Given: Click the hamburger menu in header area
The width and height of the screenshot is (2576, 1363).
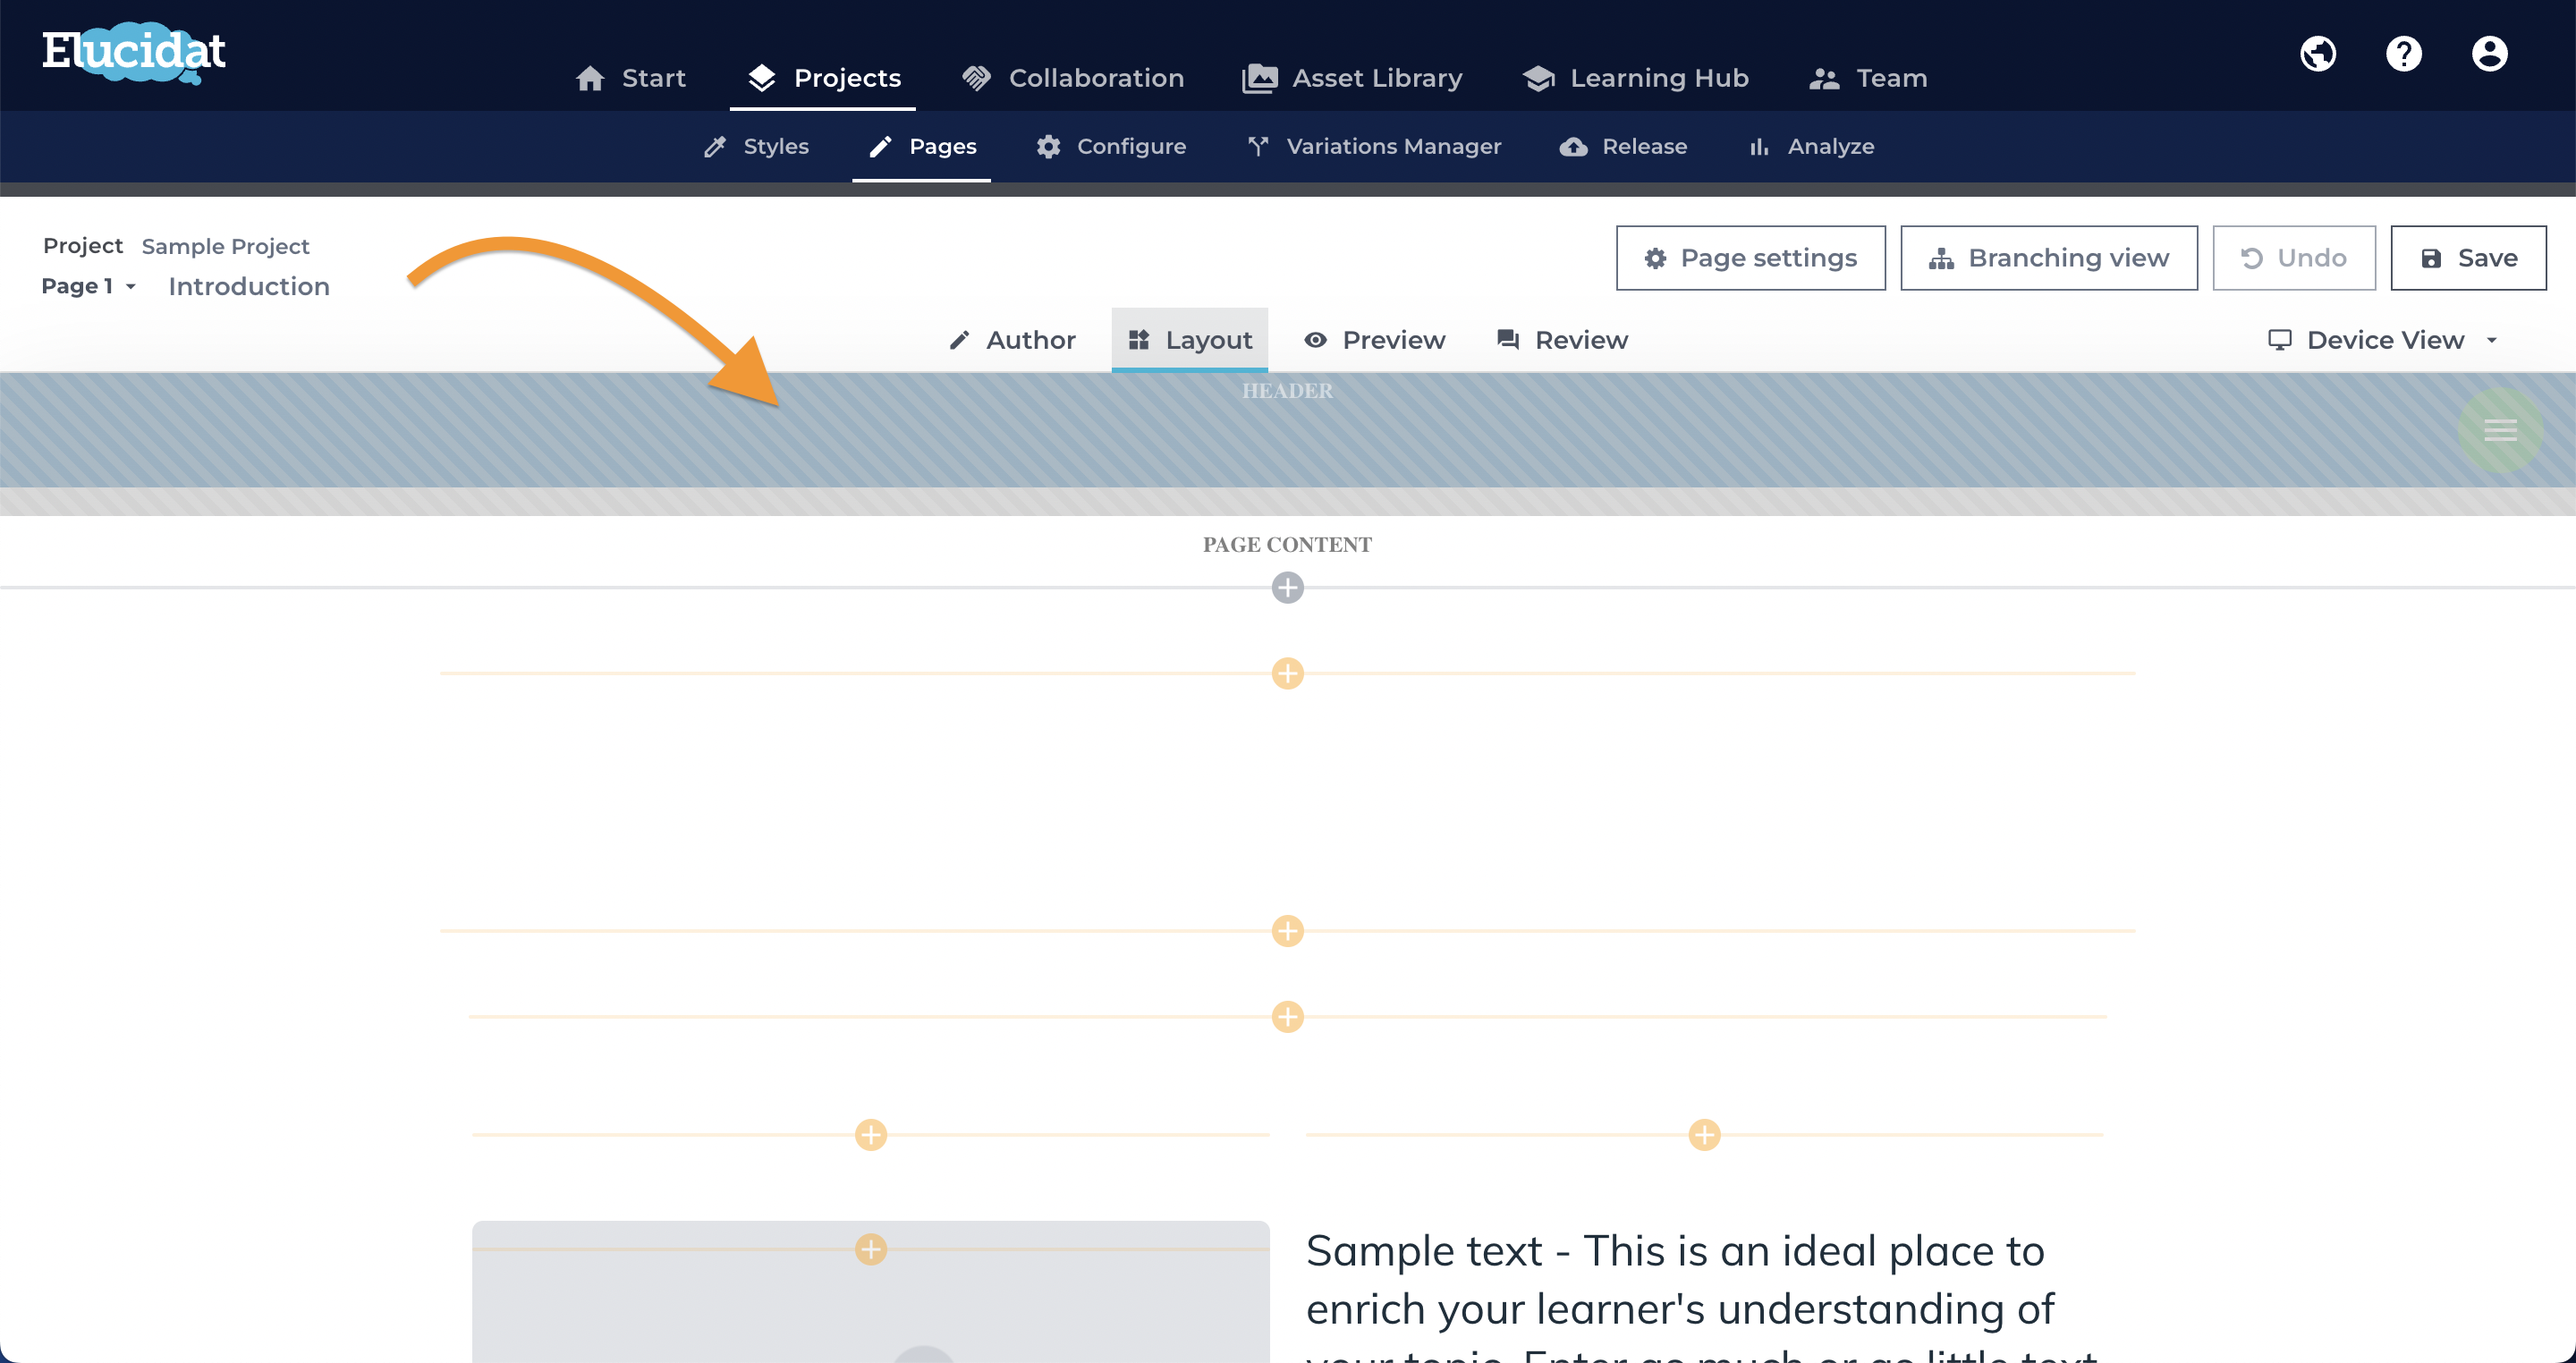Looking at the screenshot, I should click(x=2500, y=430).
